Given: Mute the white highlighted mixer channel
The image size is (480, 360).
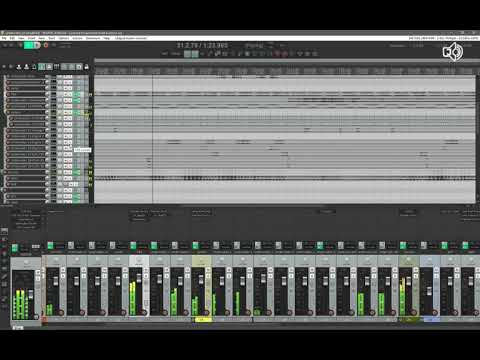Looking at the screenshot, I should pos(146,271).
